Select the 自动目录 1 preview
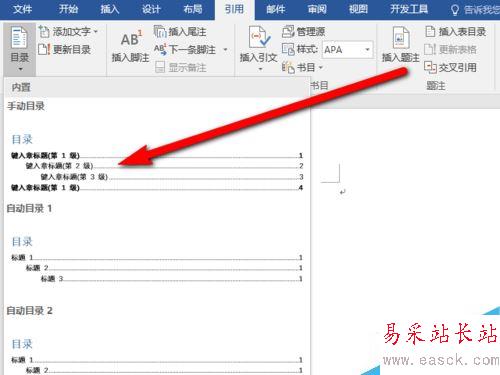 pyautogui.click(x=157, y=258)
